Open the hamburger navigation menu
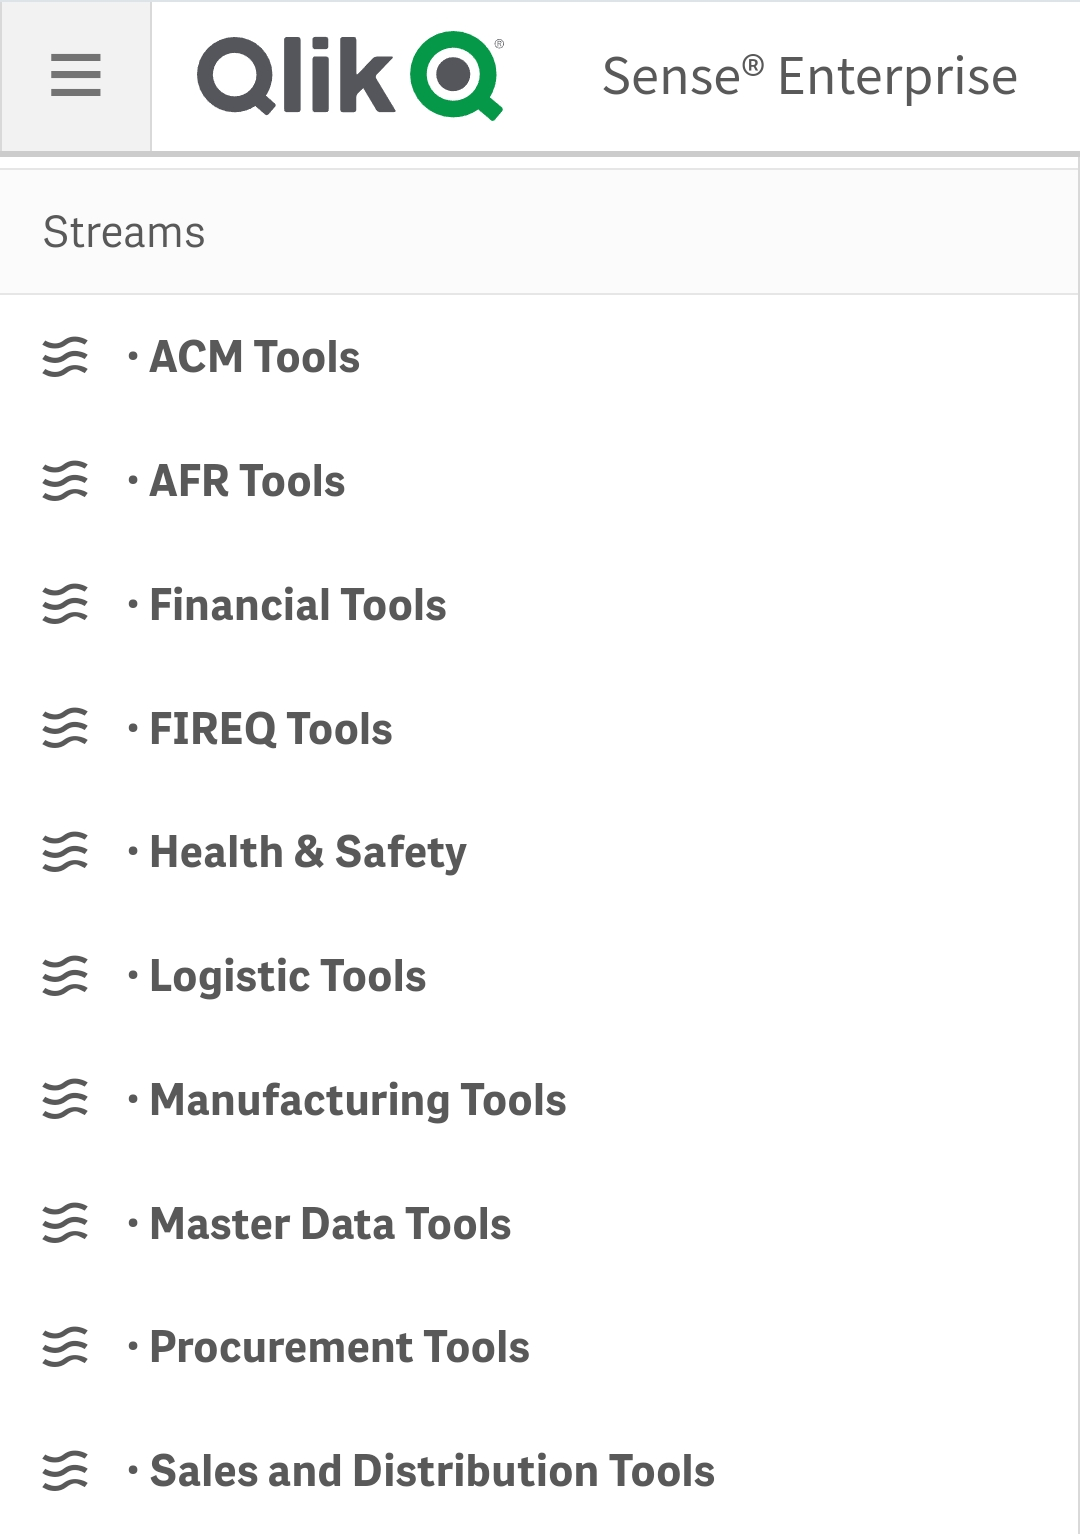1080x1534 pixels. coord(76,76)
